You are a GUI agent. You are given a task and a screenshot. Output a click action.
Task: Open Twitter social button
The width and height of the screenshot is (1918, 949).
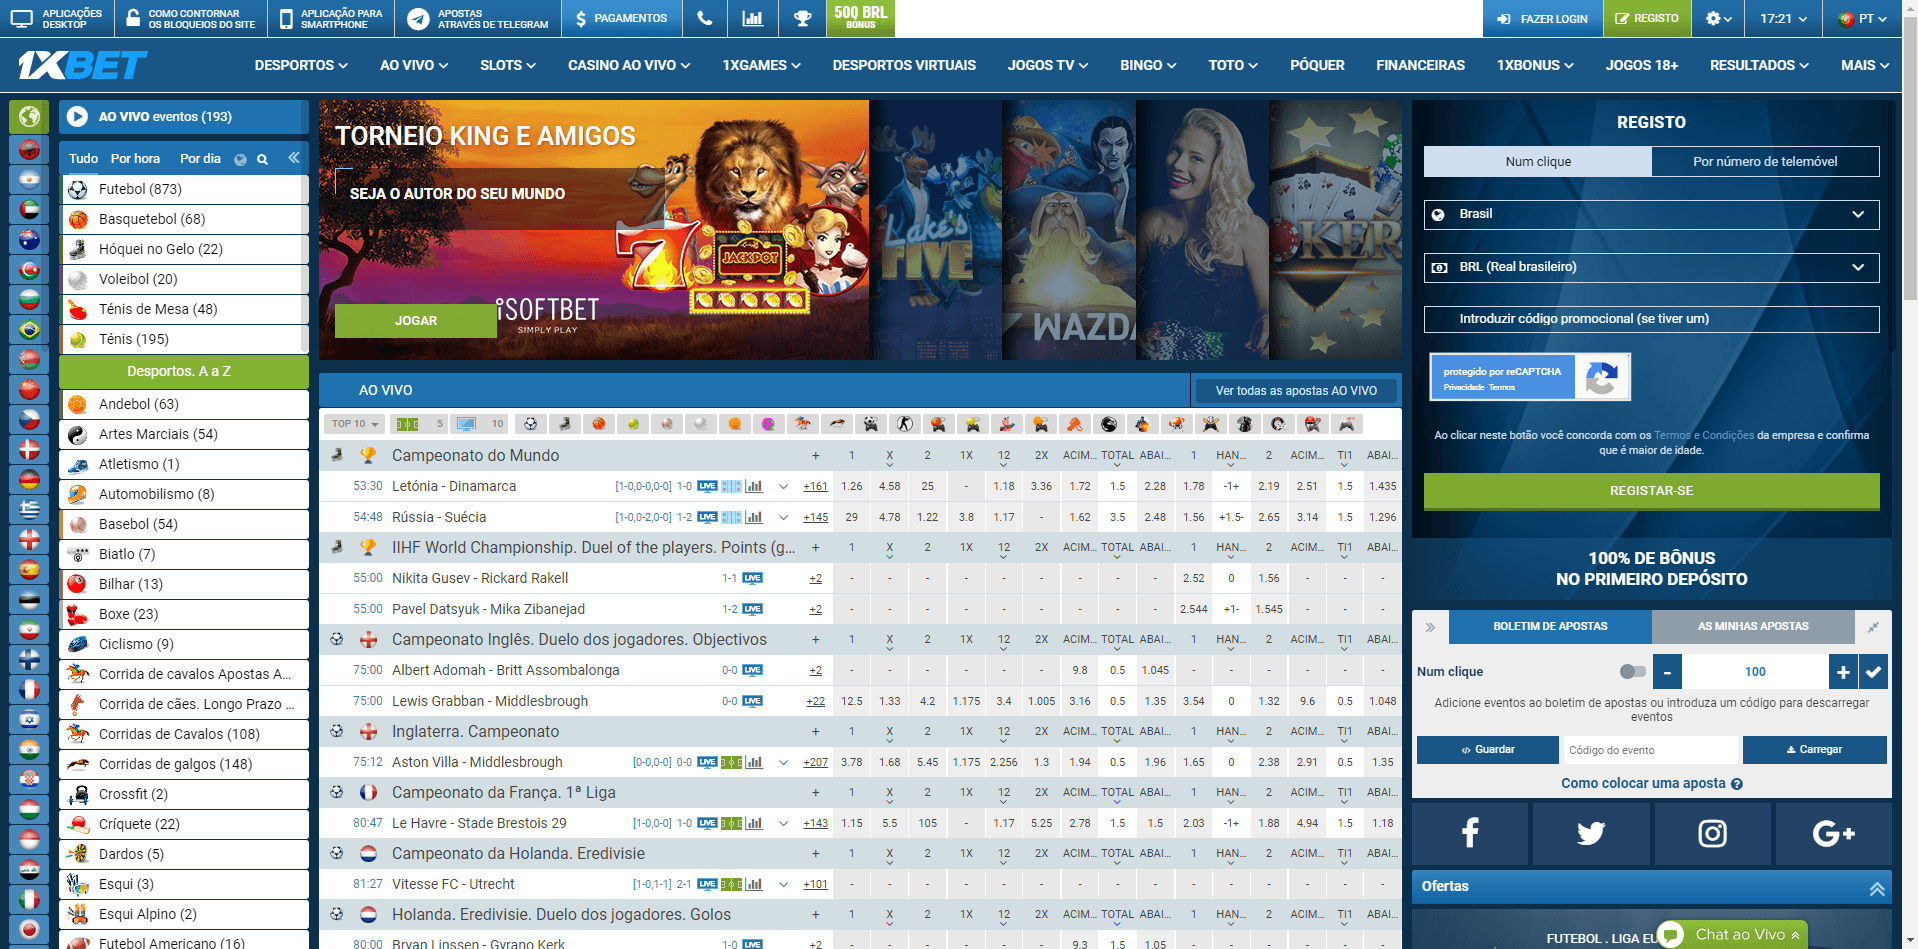point(1591,833)
